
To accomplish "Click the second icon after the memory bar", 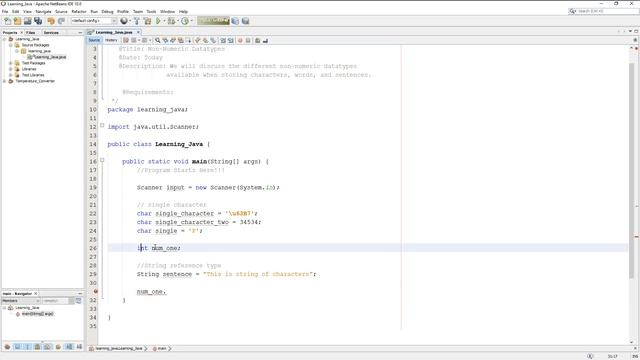I will tap(245, 21).
